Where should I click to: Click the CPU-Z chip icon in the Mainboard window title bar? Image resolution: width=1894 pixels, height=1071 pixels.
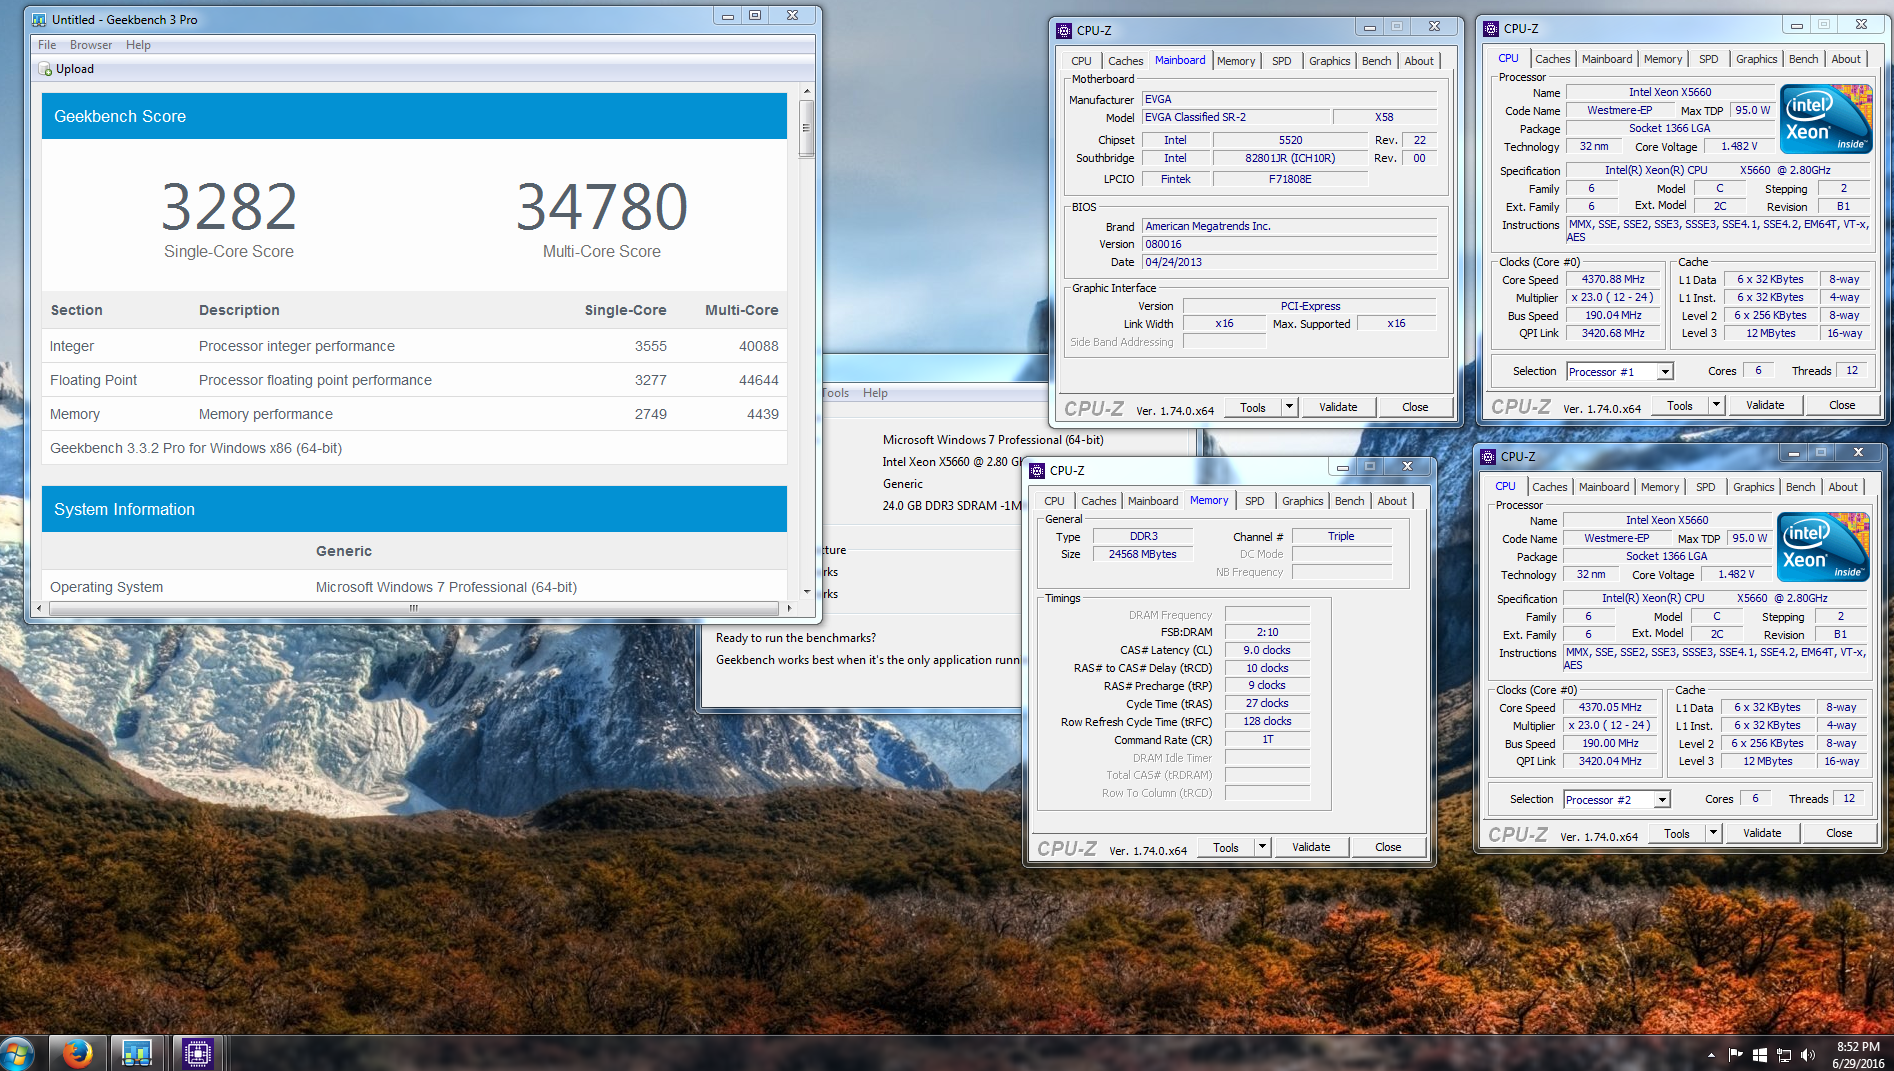(x=1064, y=30)
